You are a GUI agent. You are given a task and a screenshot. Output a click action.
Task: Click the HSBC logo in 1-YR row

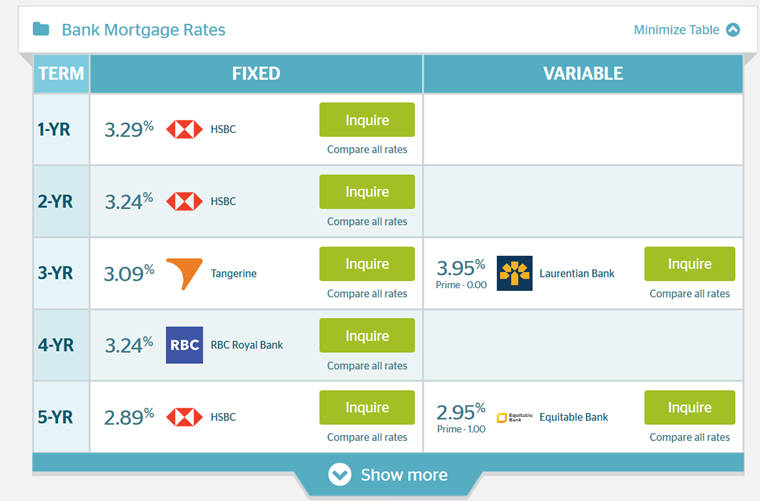[184, 129]
